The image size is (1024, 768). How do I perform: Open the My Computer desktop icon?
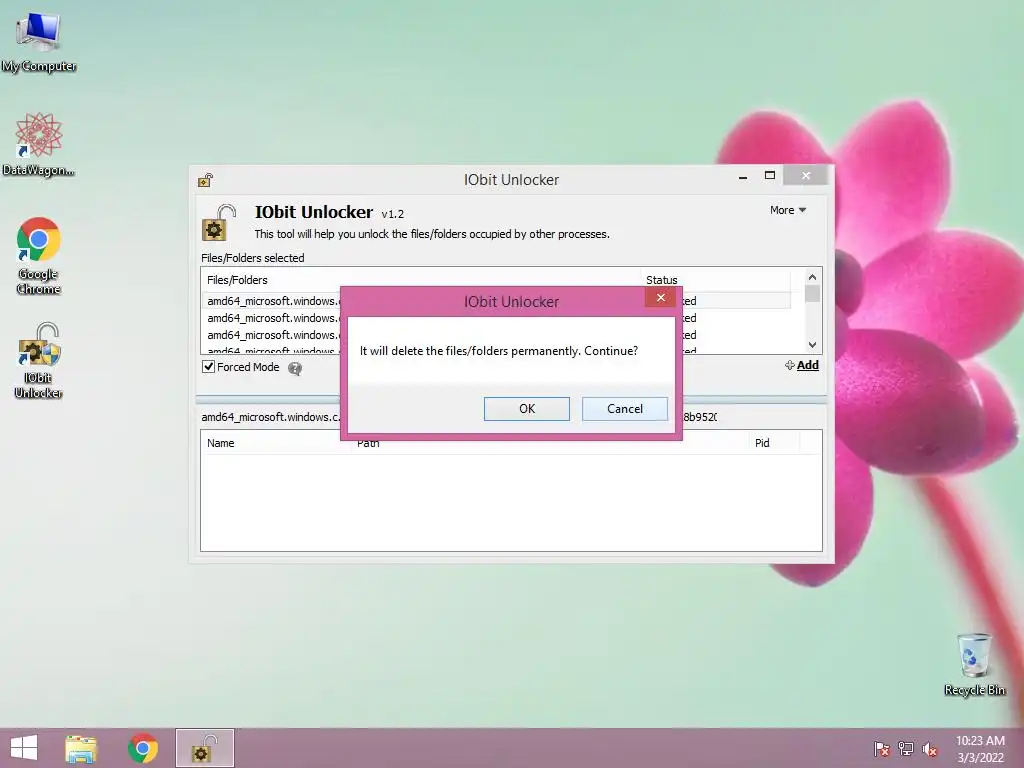39,42
